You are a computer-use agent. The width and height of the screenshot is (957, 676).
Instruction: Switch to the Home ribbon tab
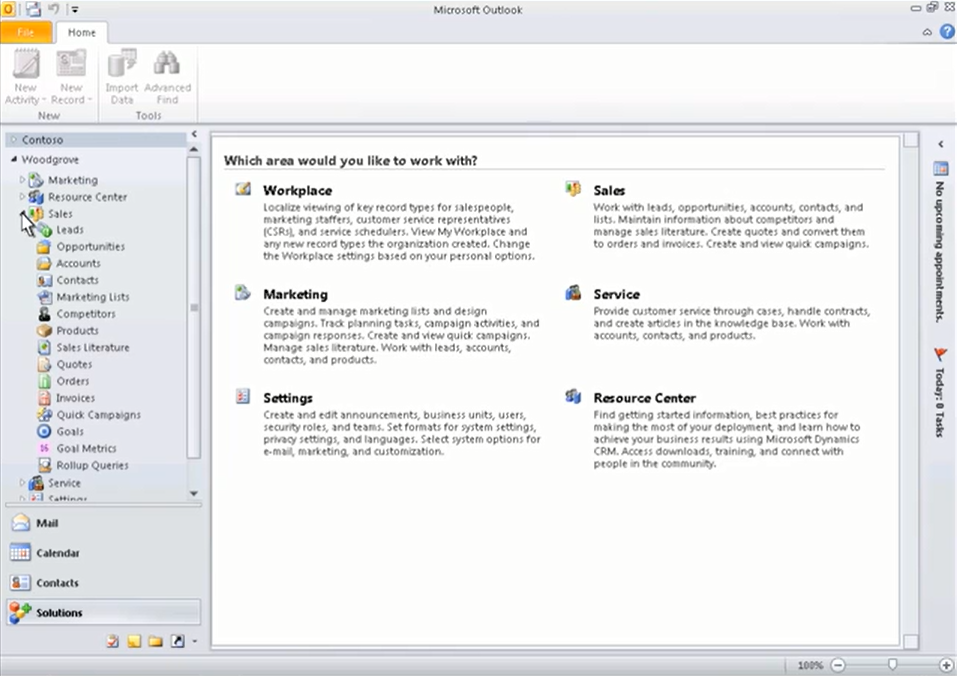point(82,32)
